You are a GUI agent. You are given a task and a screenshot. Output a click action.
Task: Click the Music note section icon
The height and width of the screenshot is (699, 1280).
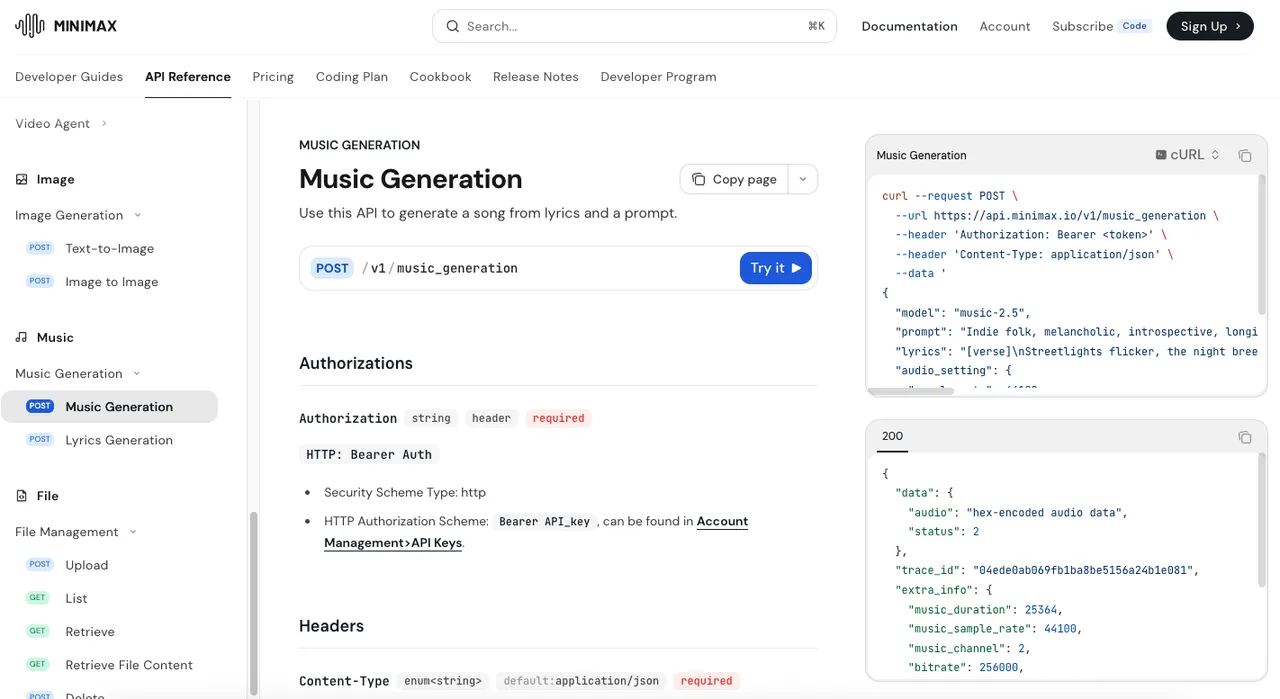click(22, 338)
